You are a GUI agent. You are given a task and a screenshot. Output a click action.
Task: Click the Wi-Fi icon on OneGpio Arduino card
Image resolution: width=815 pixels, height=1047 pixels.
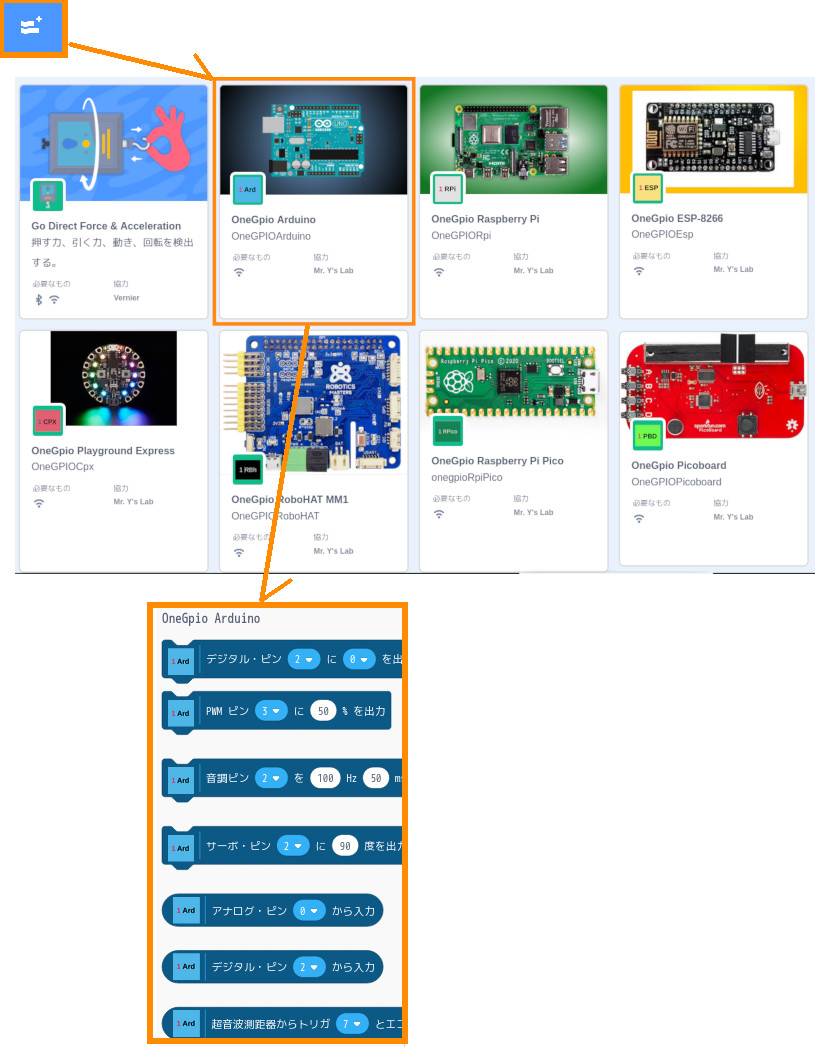click(x=239, y=272)
